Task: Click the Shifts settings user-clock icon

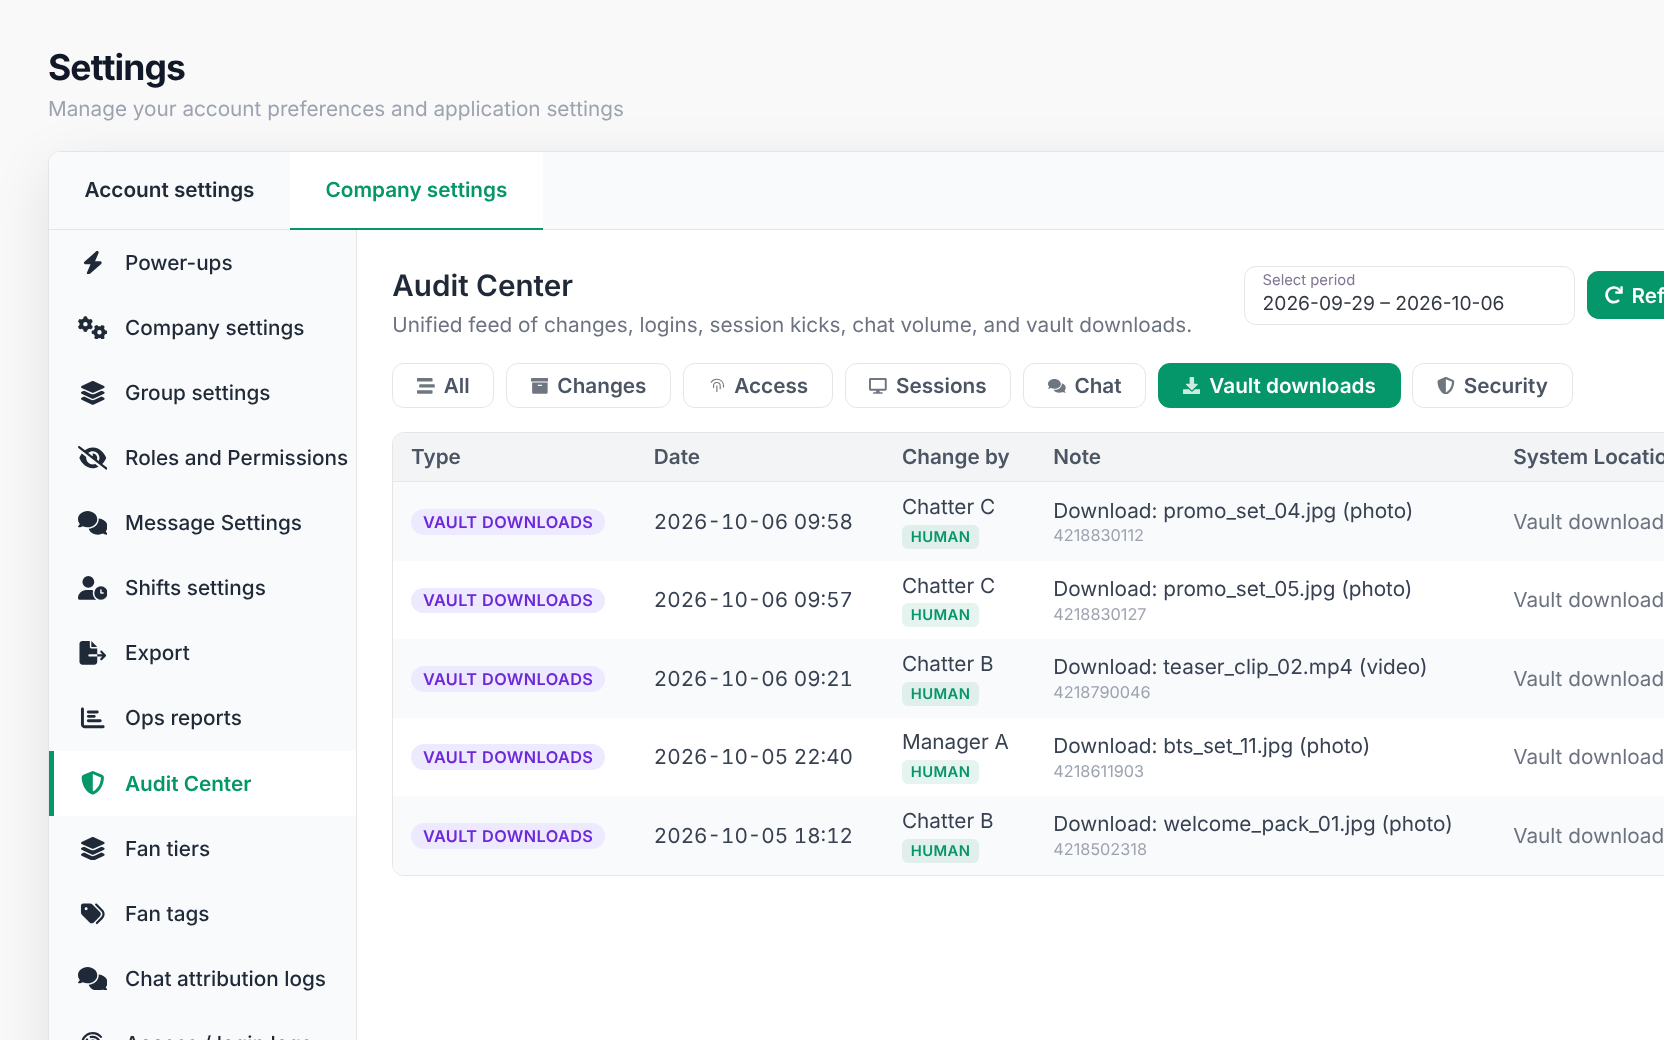Action: (93, 588)
